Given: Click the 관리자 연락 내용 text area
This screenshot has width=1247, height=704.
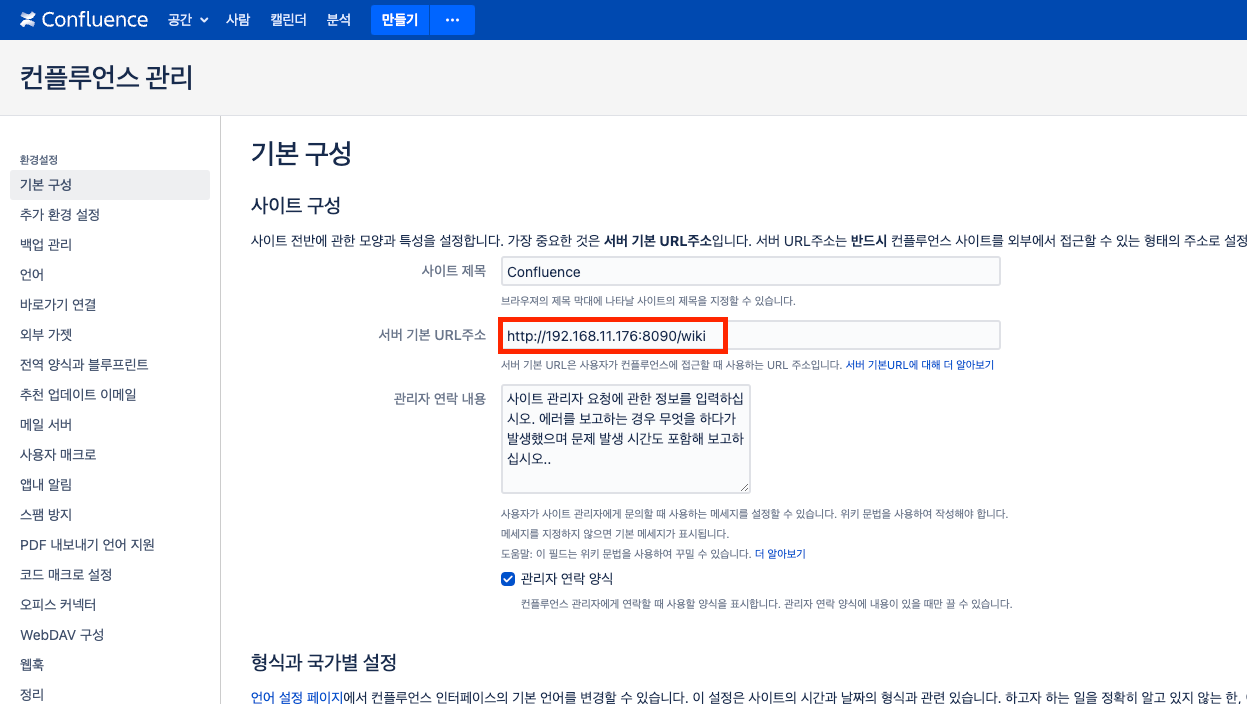Looking at the screenshot, I should coord(626,439).
